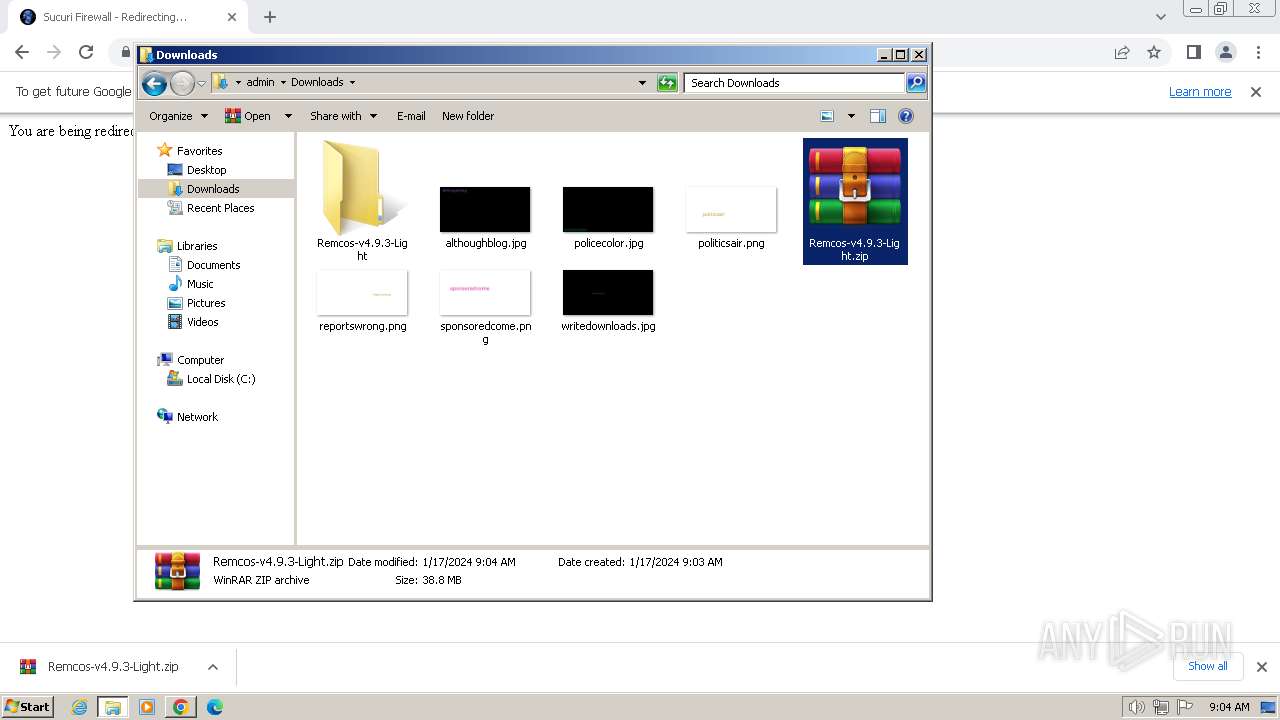Click the Explorer forward navigation arrow
Screen dimensions: 1280x720
pyautogui.click(x=182, y=84)
